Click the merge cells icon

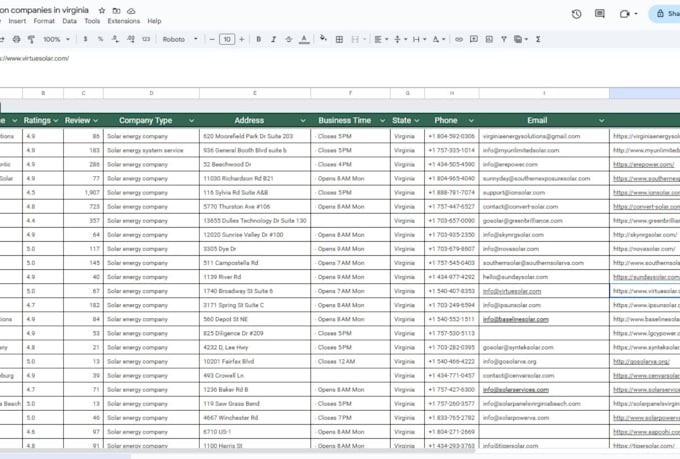pos(355,39)
